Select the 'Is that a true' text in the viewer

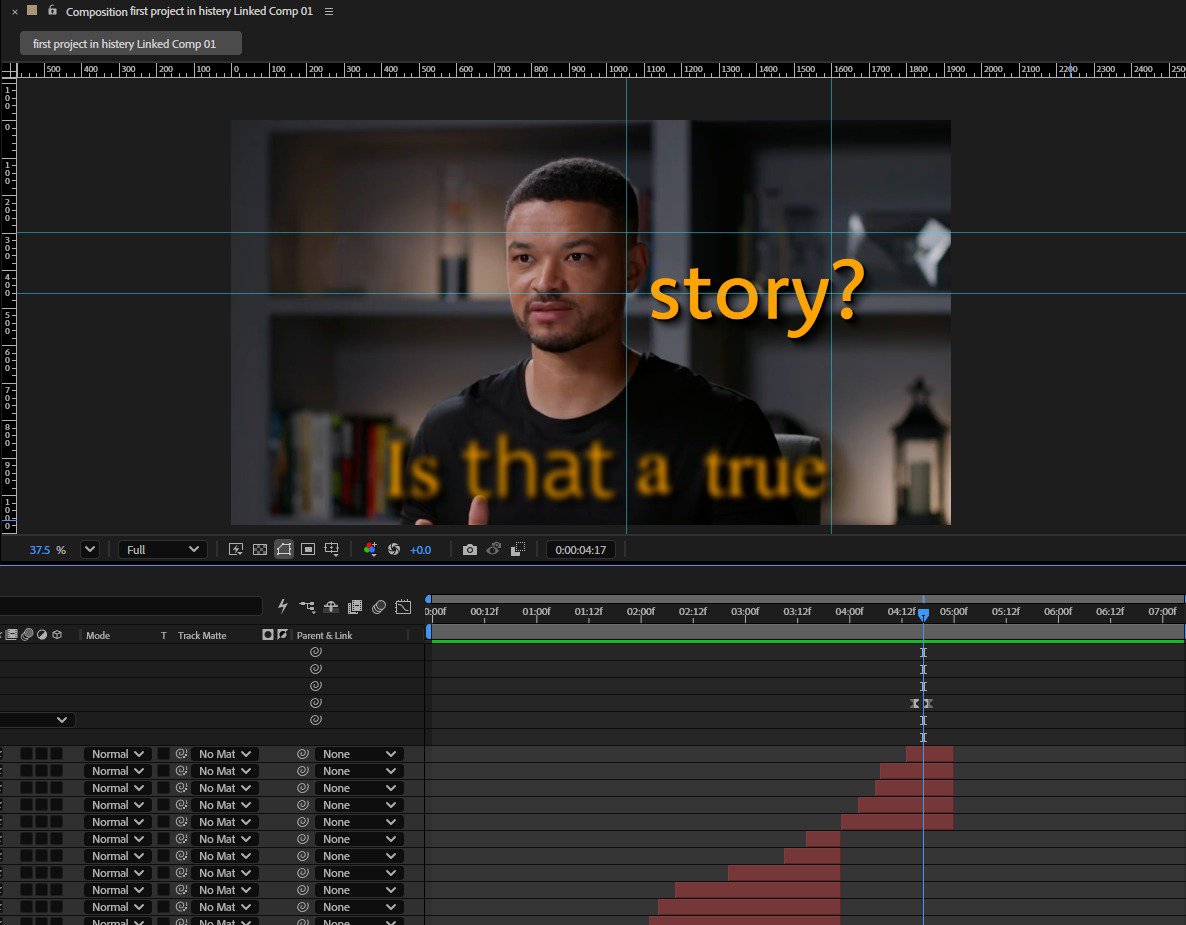(x=607, y=470)
